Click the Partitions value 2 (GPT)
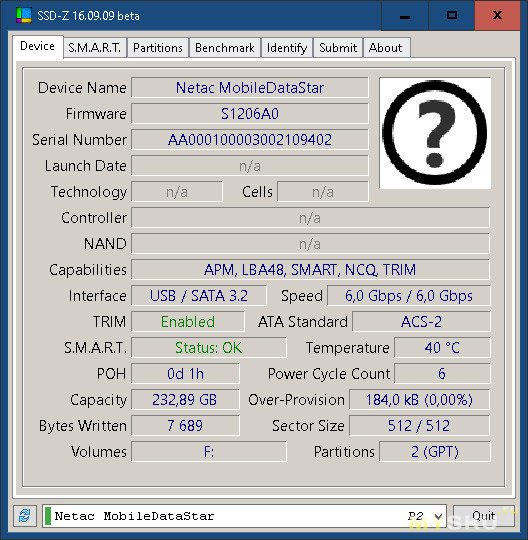This screenshot has width=528, height=540. coord(435,452)
